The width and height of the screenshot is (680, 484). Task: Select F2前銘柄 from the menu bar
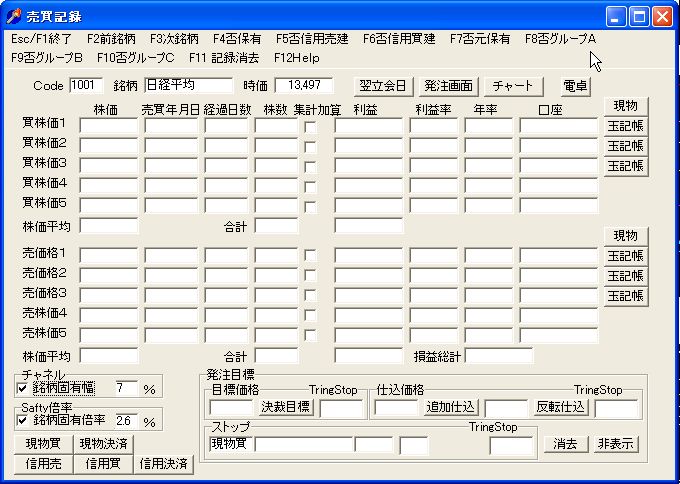point(111,38)
